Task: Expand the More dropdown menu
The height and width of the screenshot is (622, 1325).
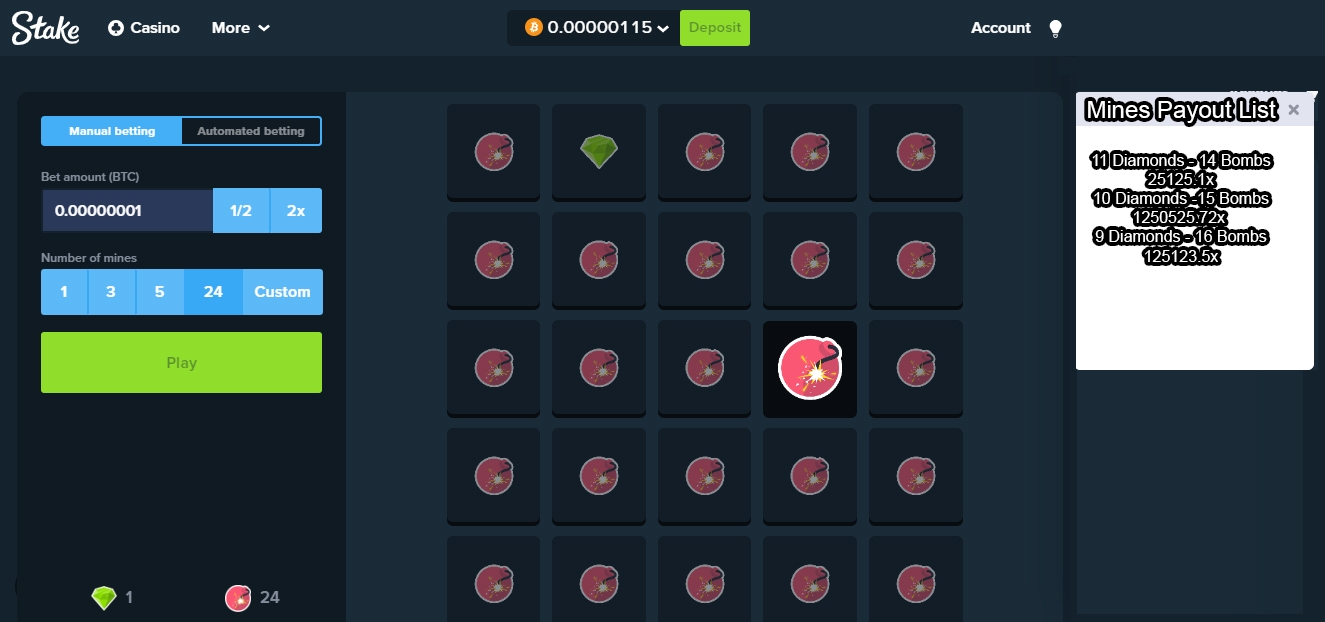Action: click(x=241, y=28)
